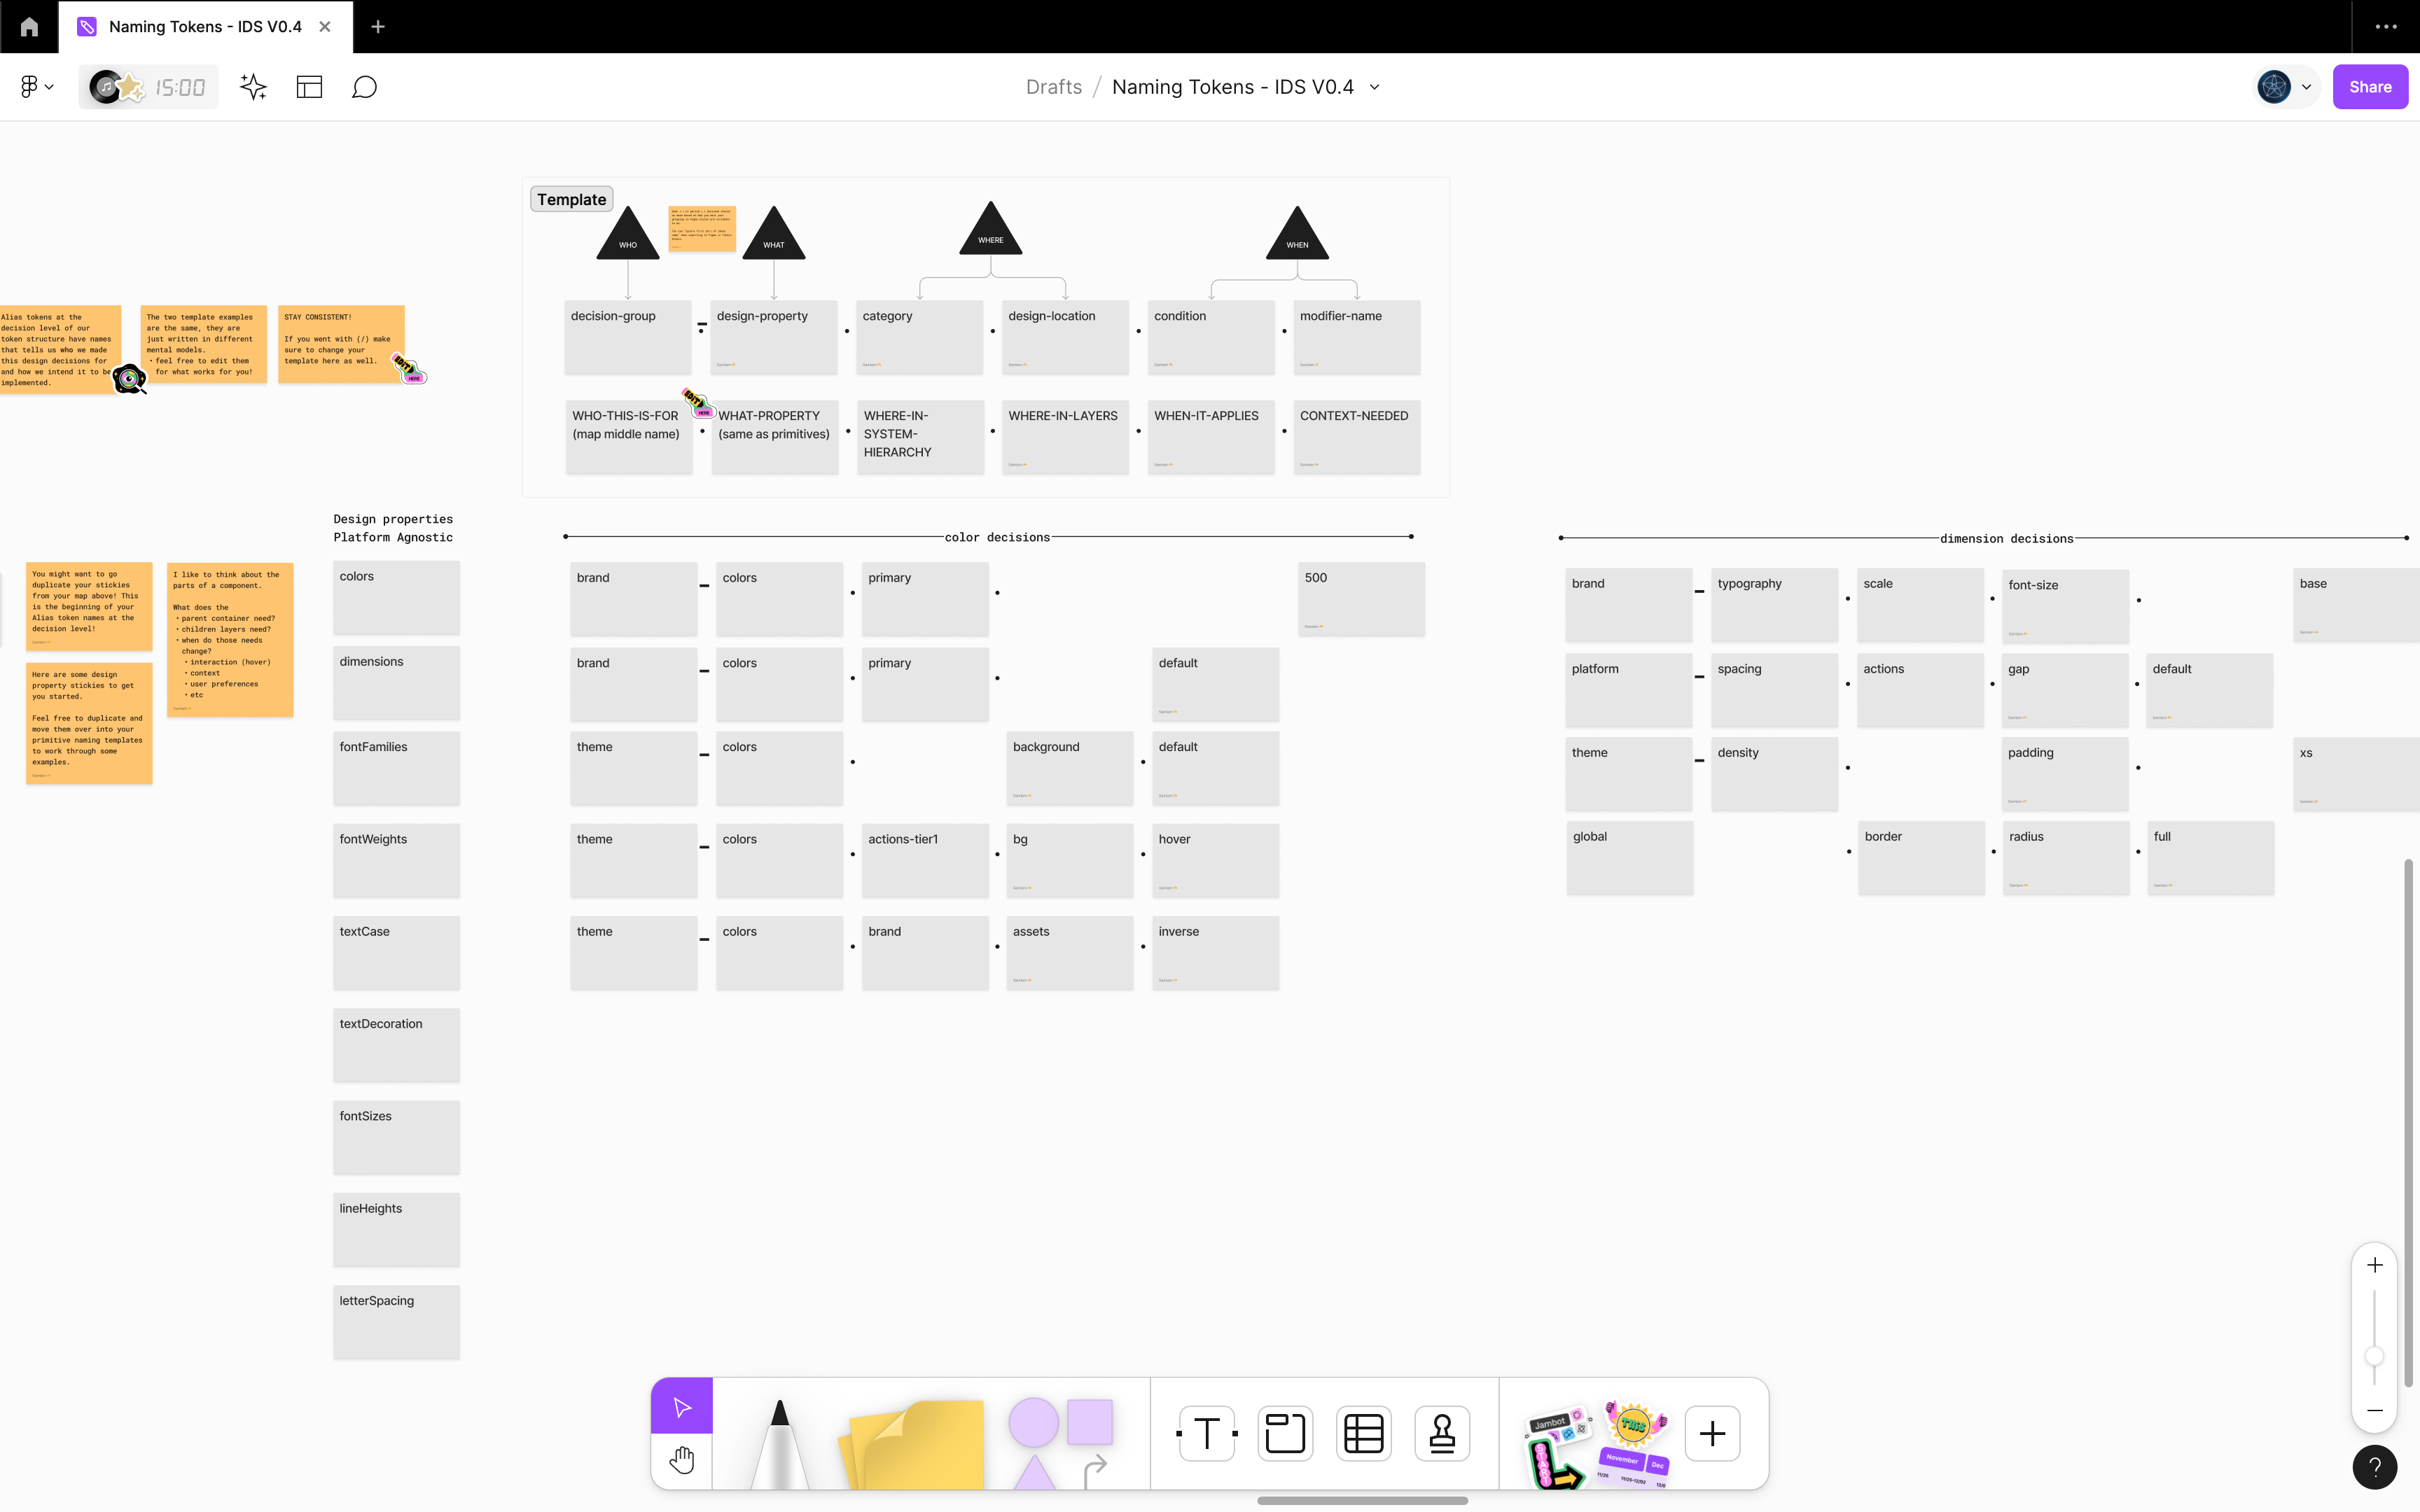
Task: Open the Stamp tool
Action: click(x=1442, y=1433)
